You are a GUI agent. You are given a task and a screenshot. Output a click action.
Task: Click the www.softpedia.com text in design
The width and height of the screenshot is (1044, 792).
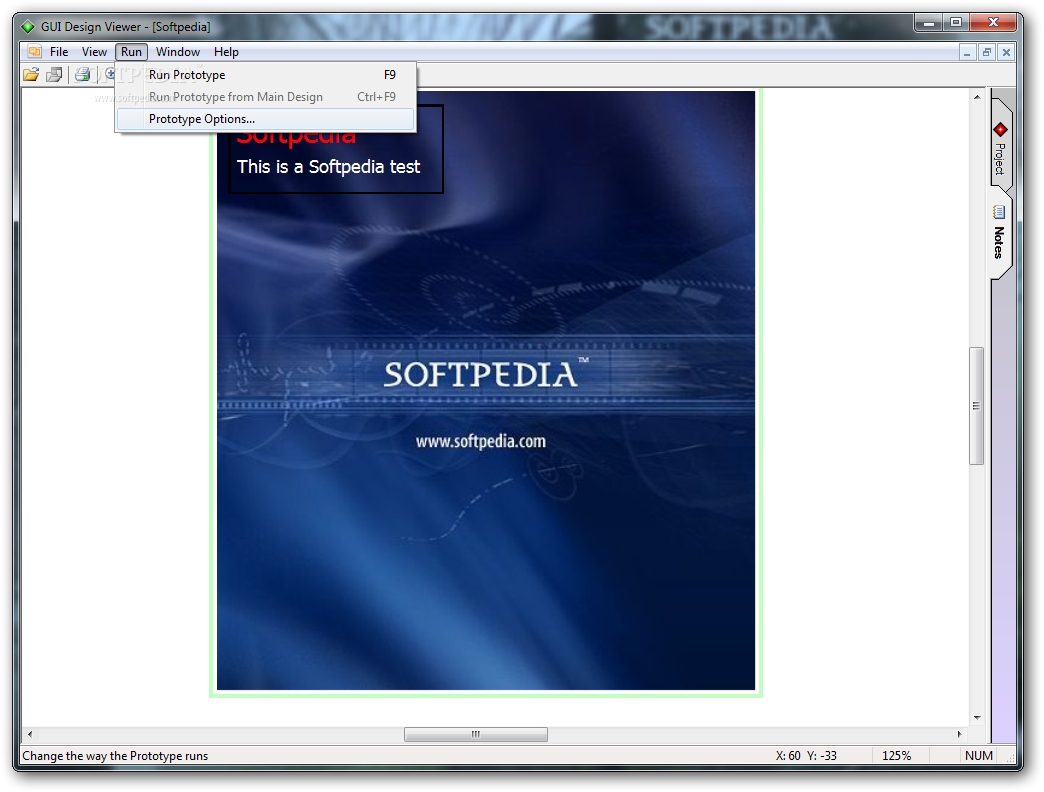click(x=481, y=441)
